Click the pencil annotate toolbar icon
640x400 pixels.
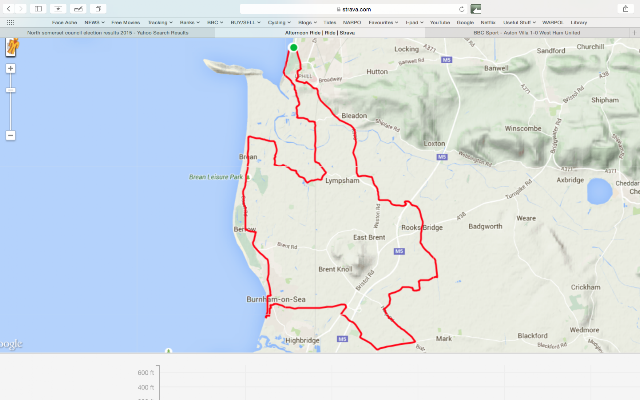78,9
